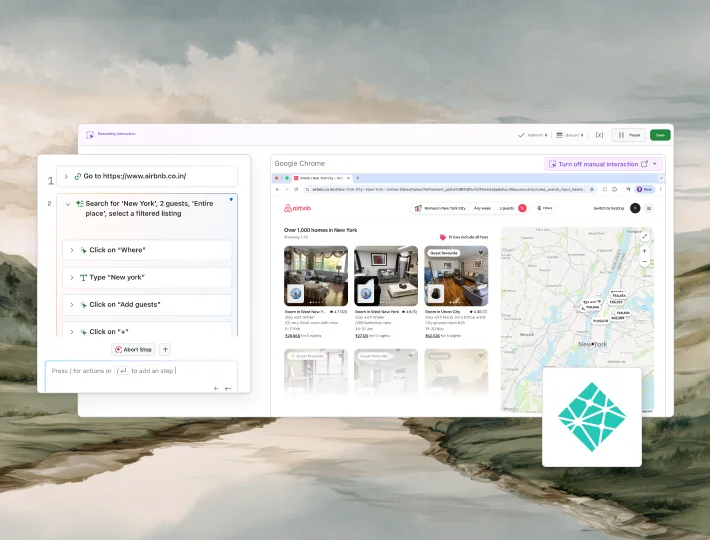Viewport: 710px width, 540px height.
Task: Expand the 'Type New york' sub-step
Action: click(x=72, y=277)
